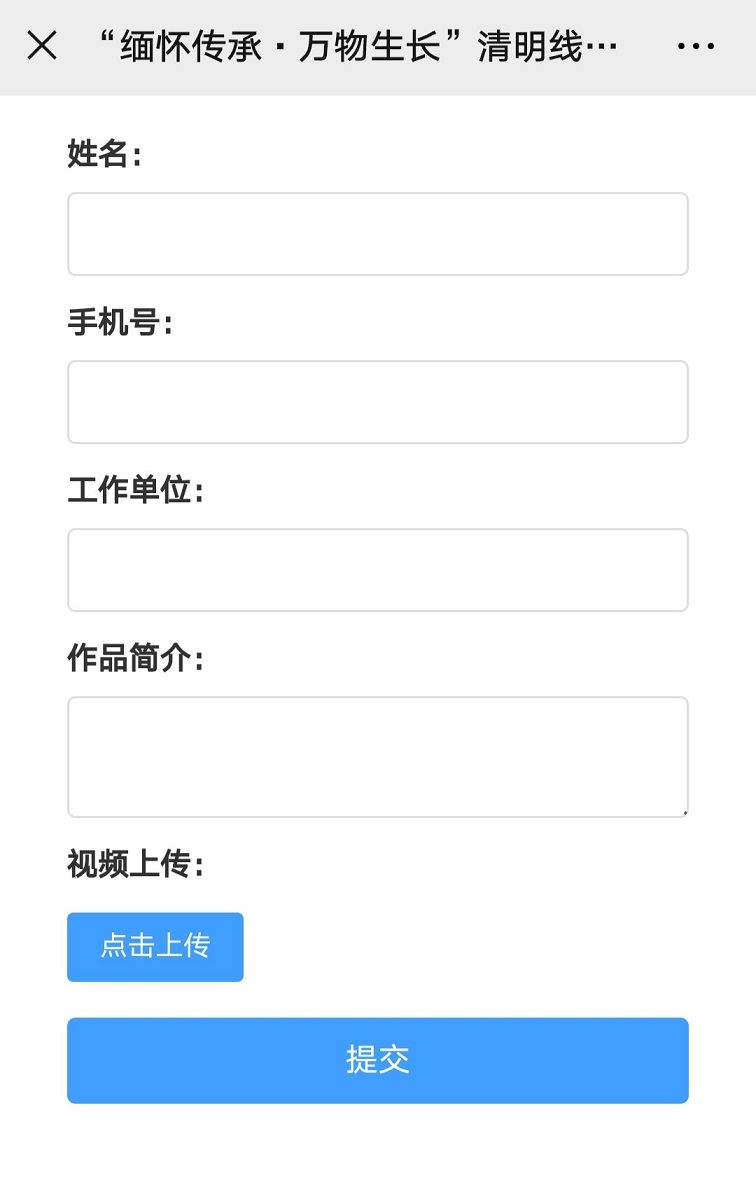Close the page with the X icon
This screenshot has width=756, height=1201.
click(x=42, y=46)
